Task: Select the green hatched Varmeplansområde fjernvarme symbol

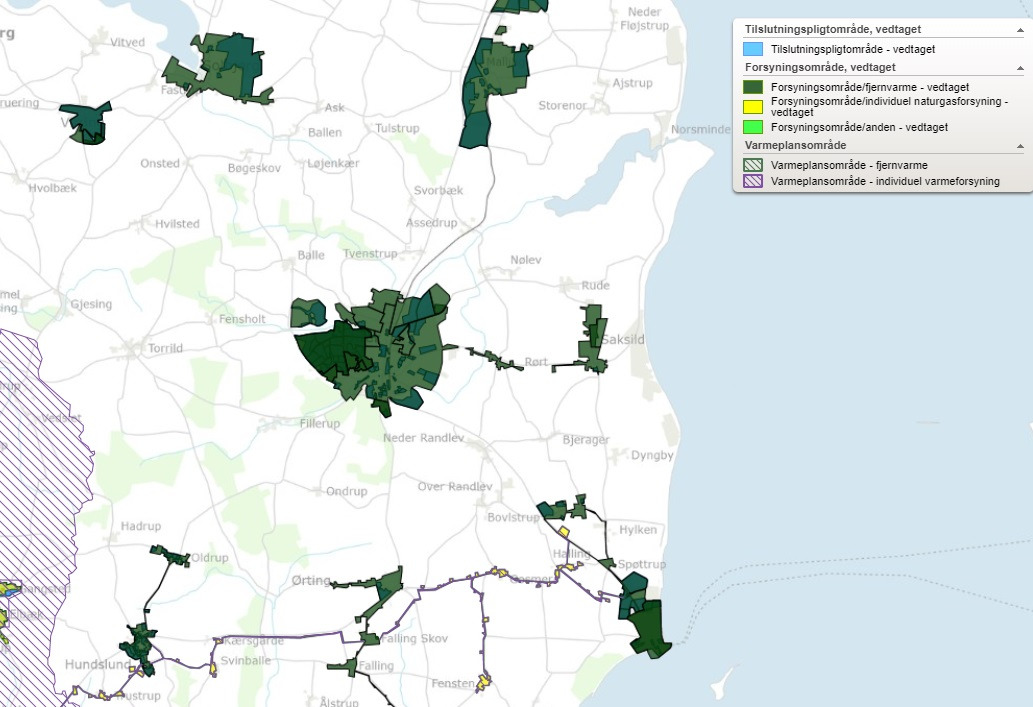Action: (x=753, y=166)
